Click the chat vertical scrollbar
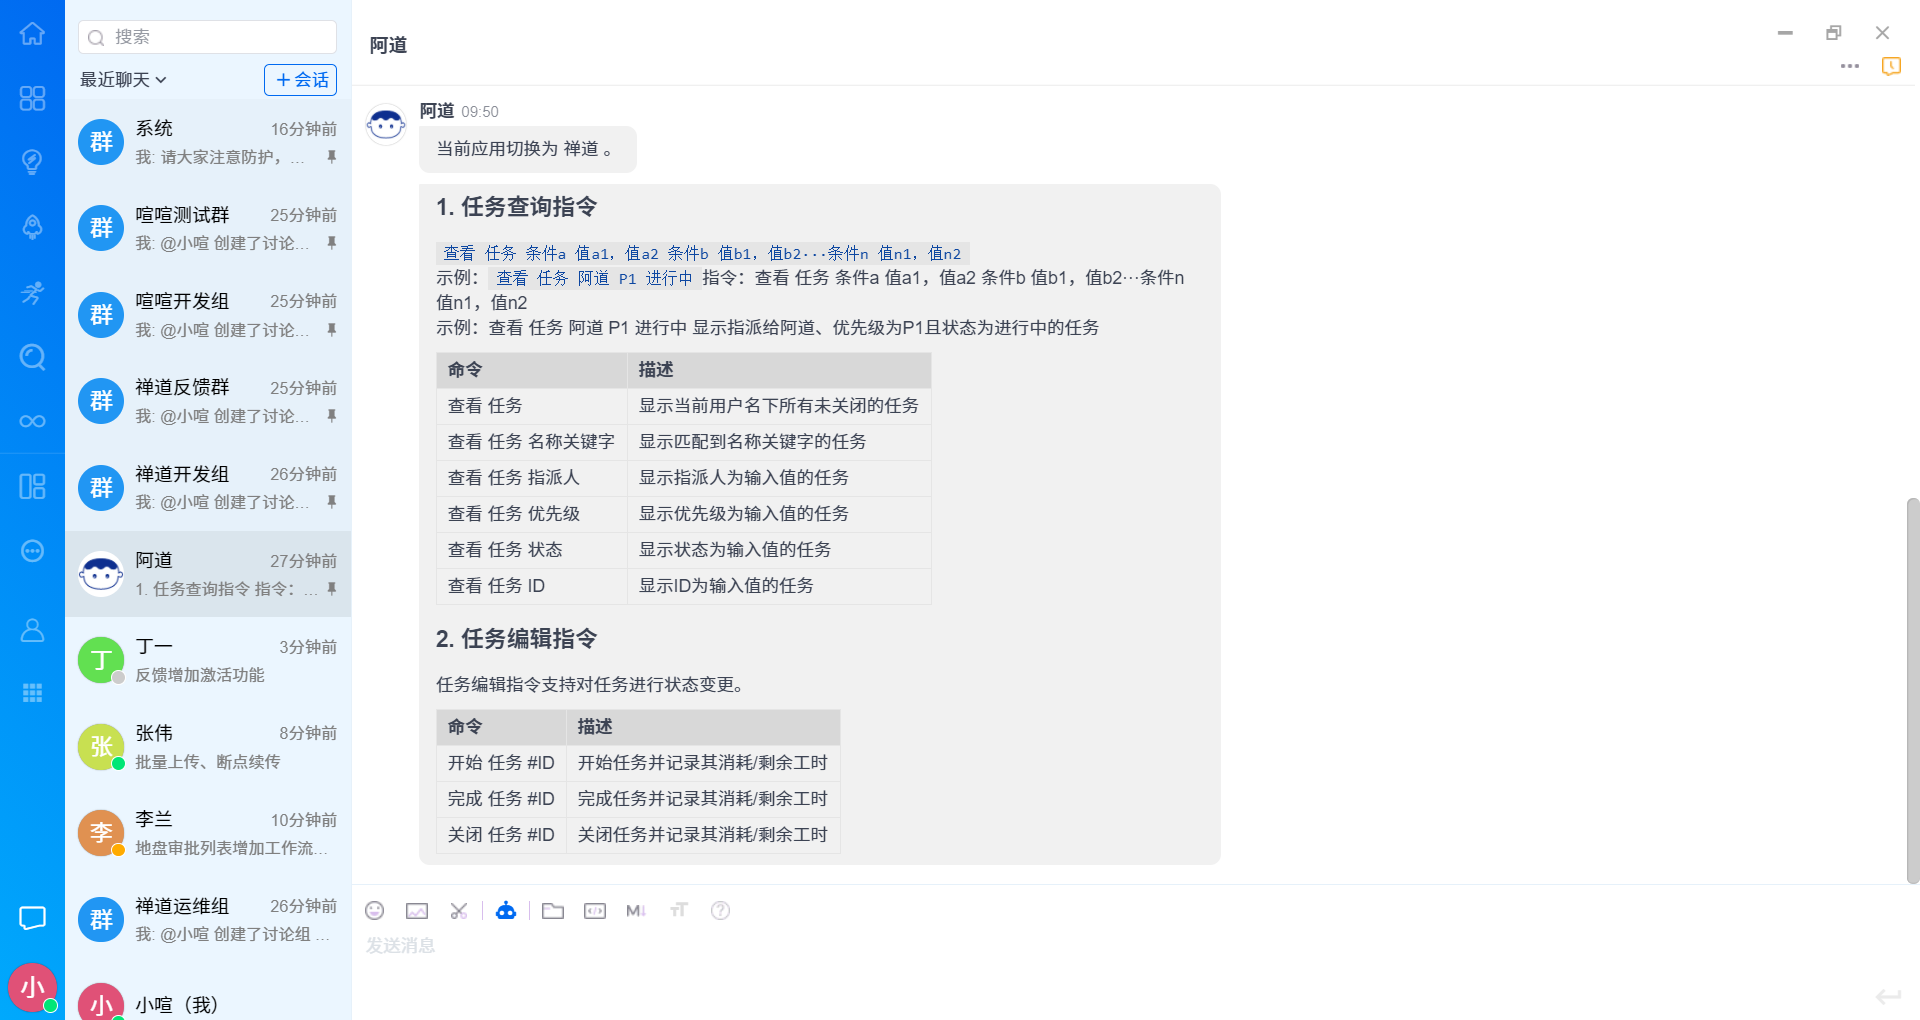 tap(1912, 690)
